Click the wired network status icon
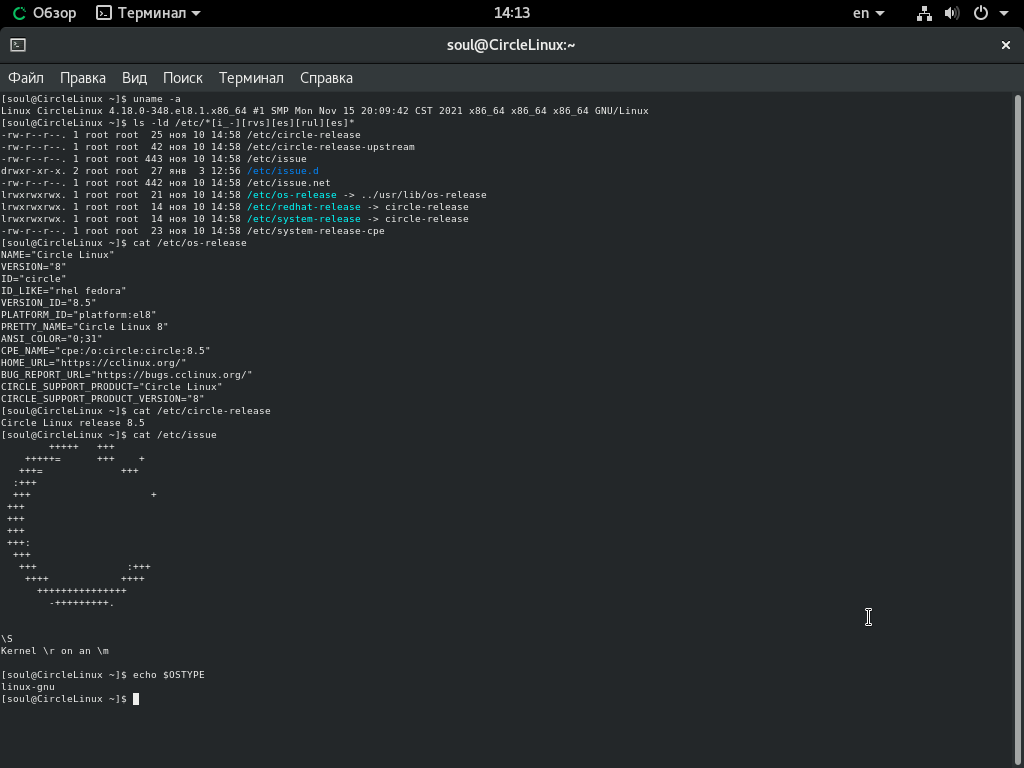Screen dimensions: 1024x768 pos(924,13)
